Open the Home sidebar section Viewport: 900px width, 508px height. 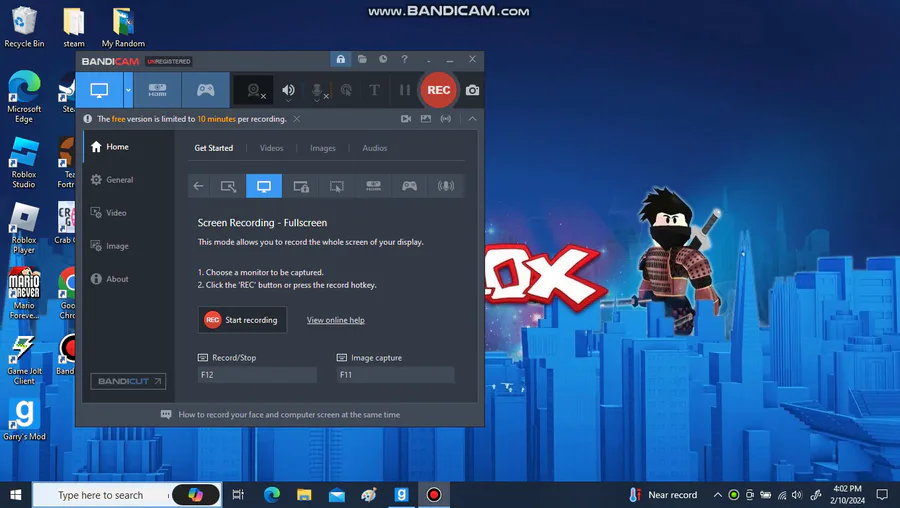129,147
